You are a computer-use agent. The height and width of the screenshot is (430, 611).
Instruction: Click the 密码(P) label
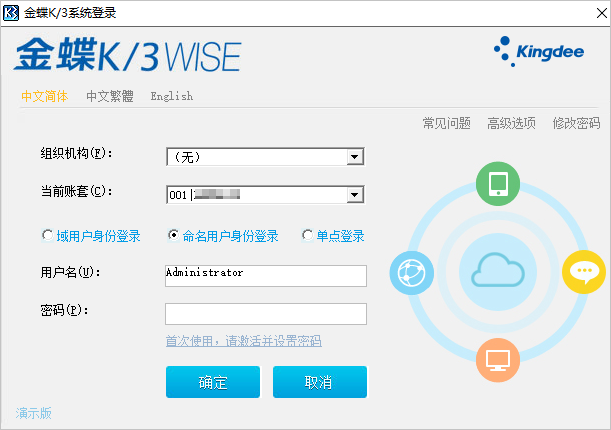point(65,310)
